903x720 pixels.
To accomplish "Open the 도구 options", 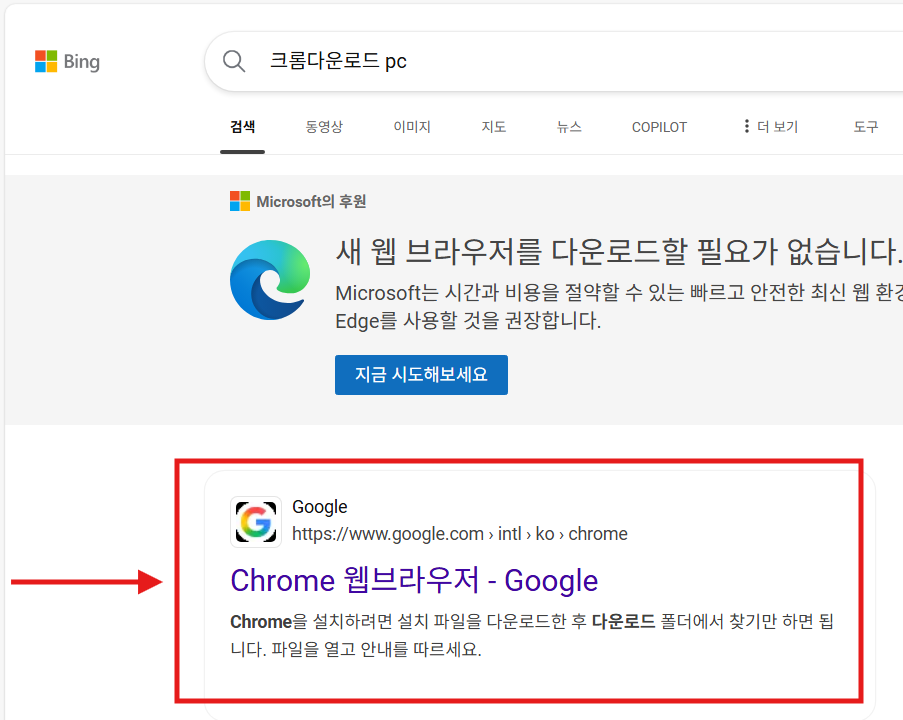I will 864,127.
